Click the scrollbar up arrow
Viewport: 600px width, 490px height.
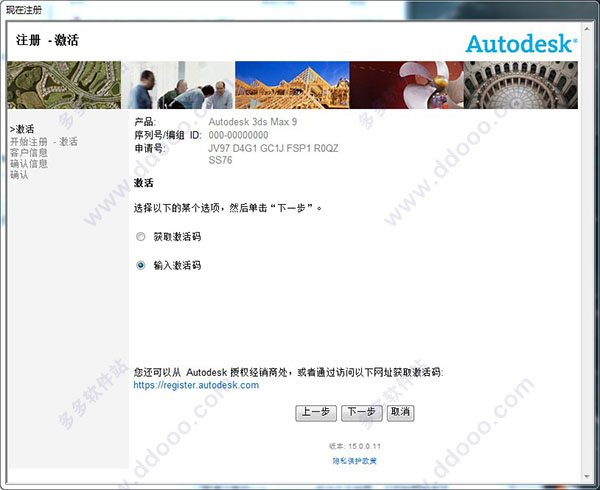tap(587, 28)
